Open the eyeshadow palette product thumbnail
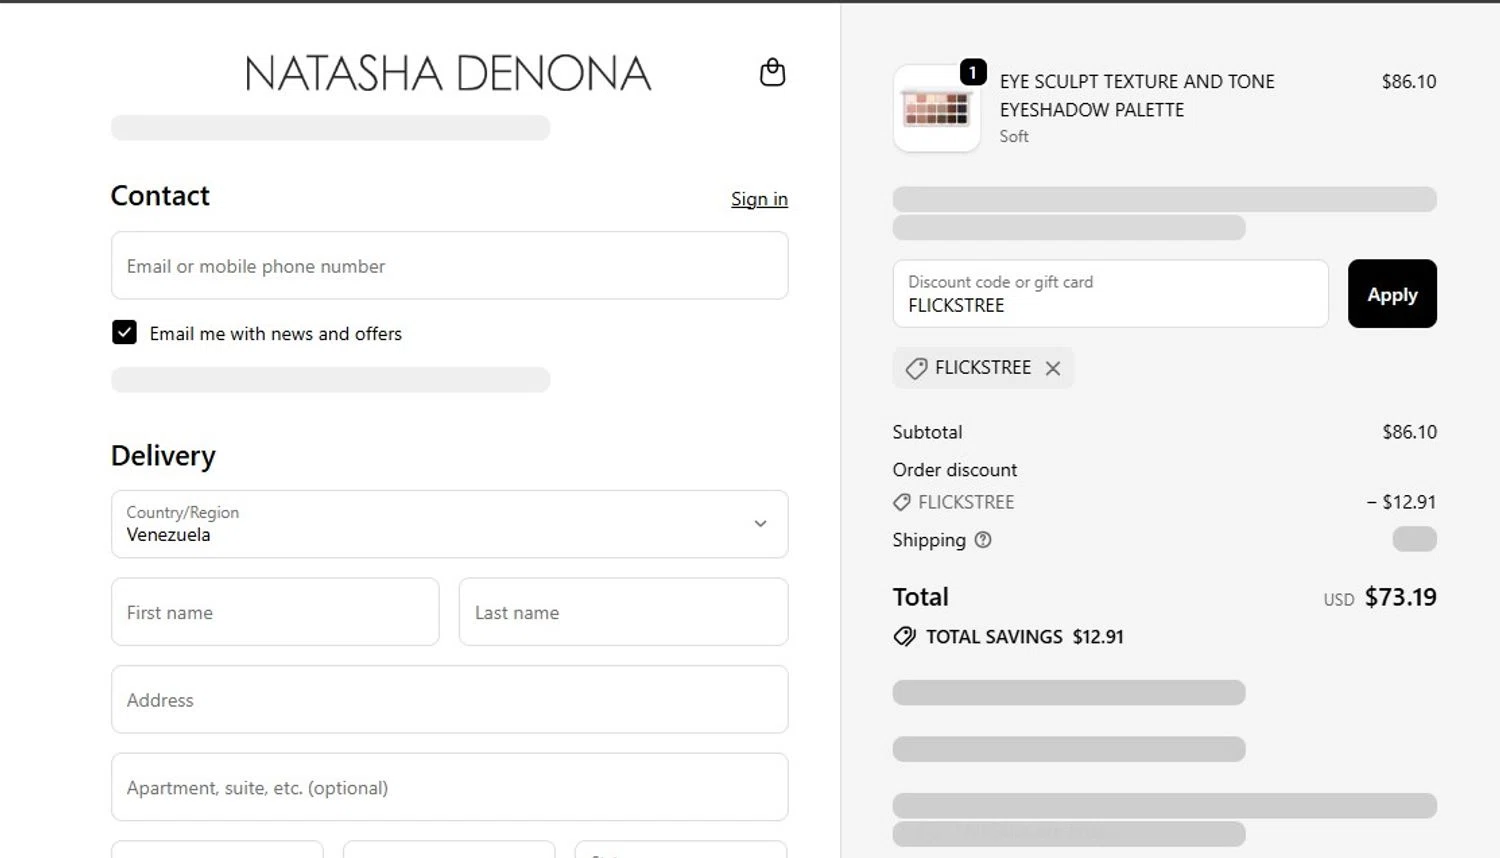The height and width of the screenshot is (858, 1500). (936, 109)
